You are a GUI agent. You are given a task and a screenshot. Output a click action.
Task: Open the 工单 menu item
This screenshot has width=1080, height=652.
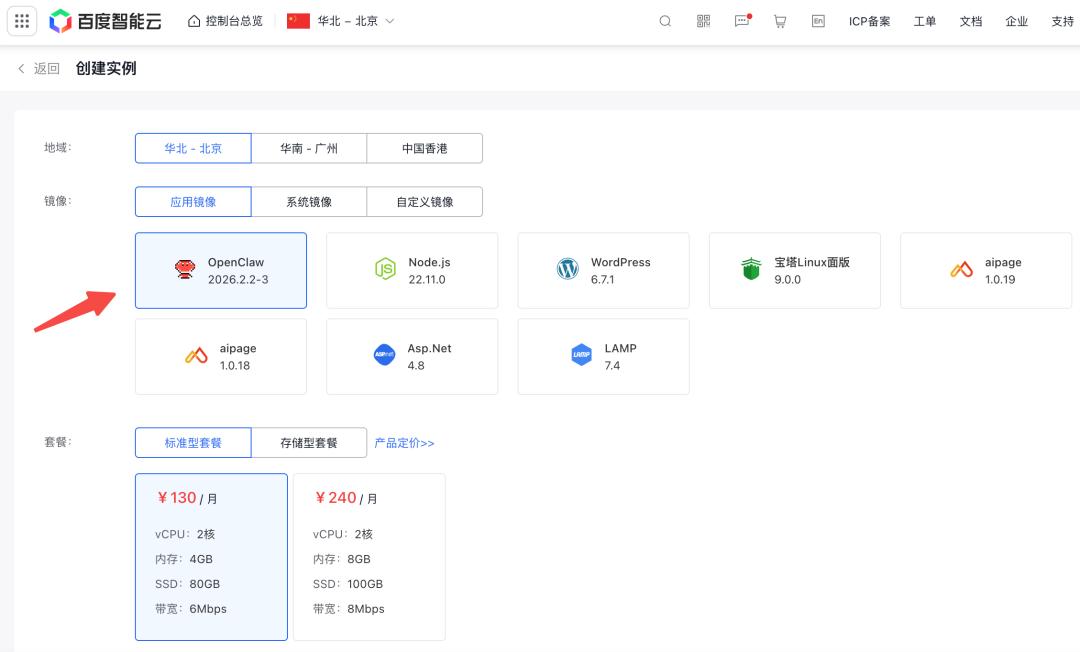point(924,21)
